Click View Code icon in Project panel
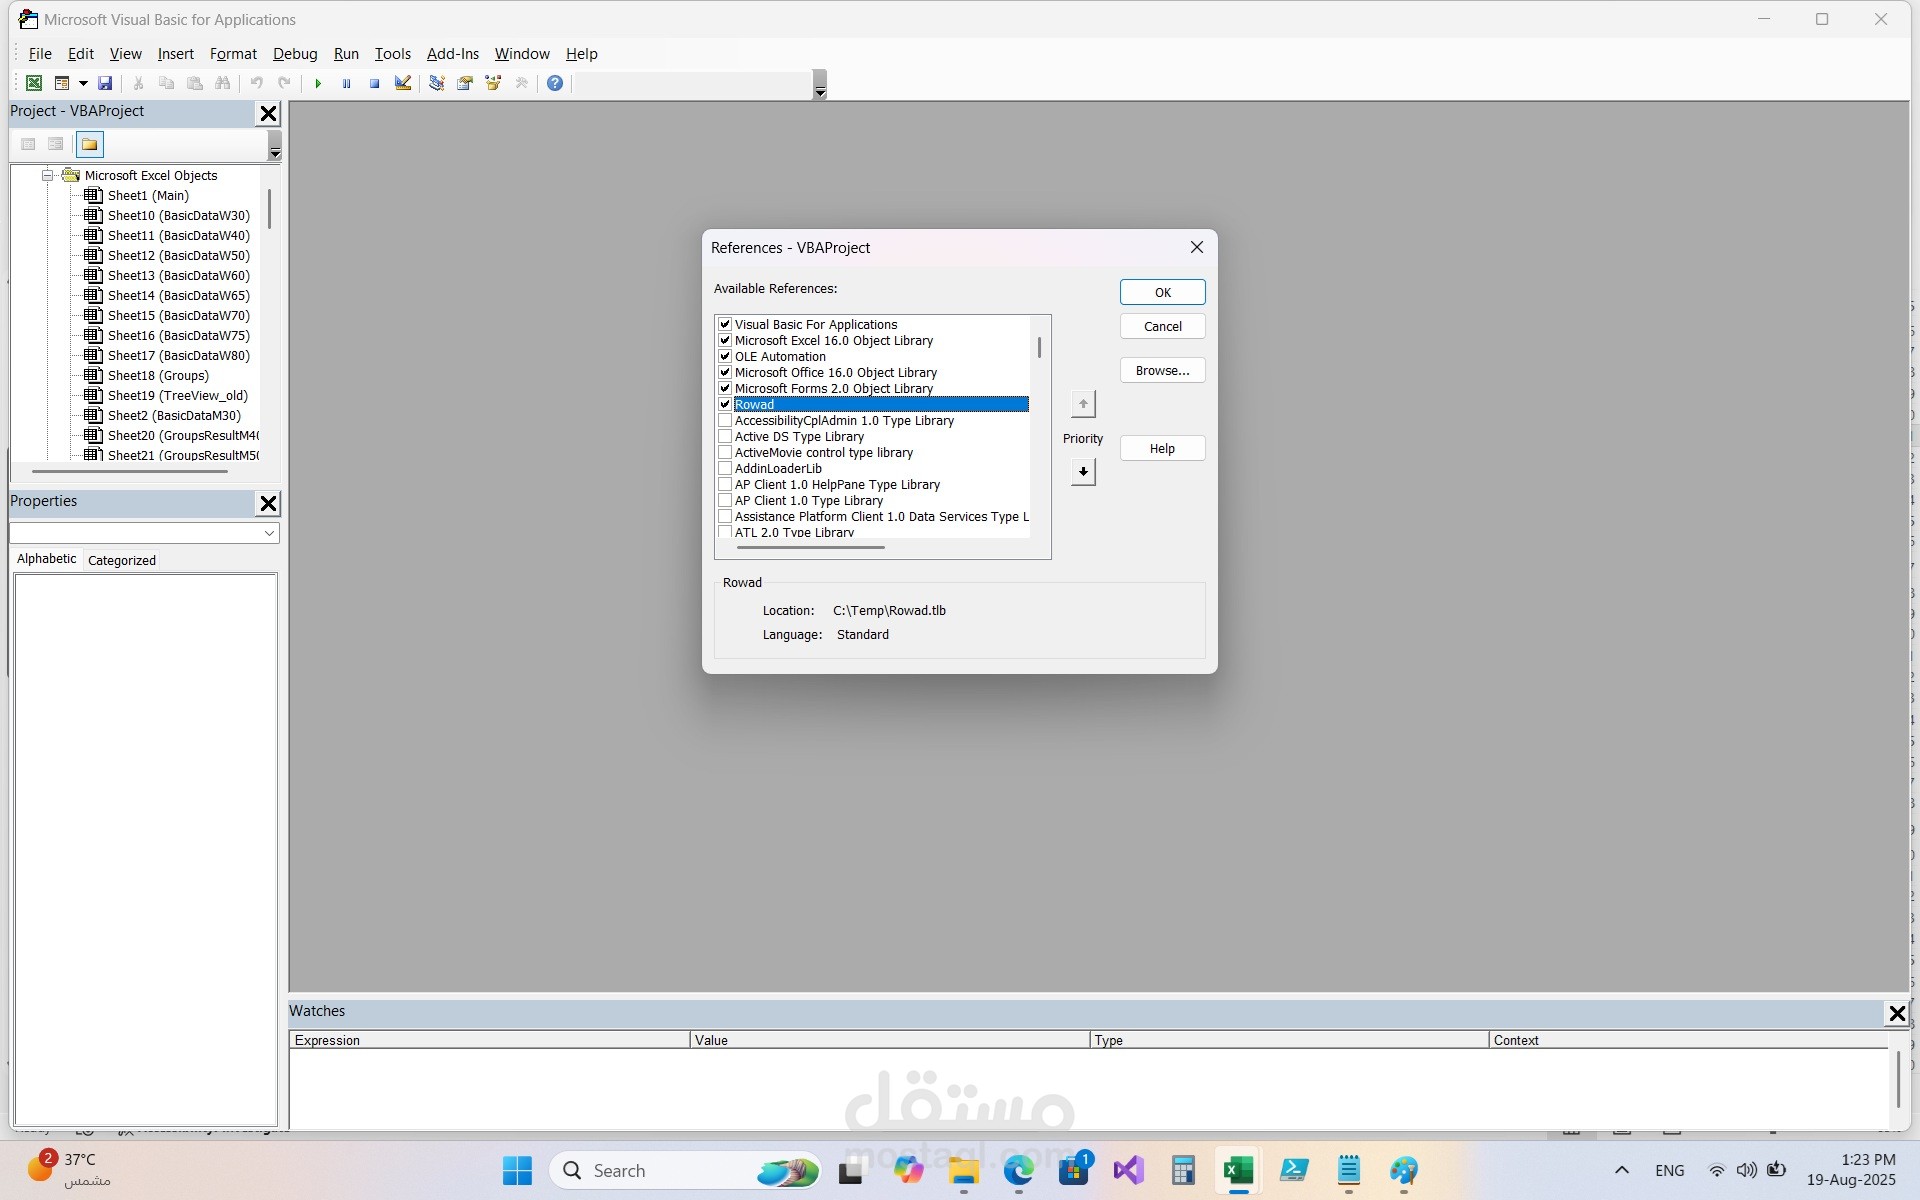Viewport: 1920px width, 1200px height. tap(28, 145)
